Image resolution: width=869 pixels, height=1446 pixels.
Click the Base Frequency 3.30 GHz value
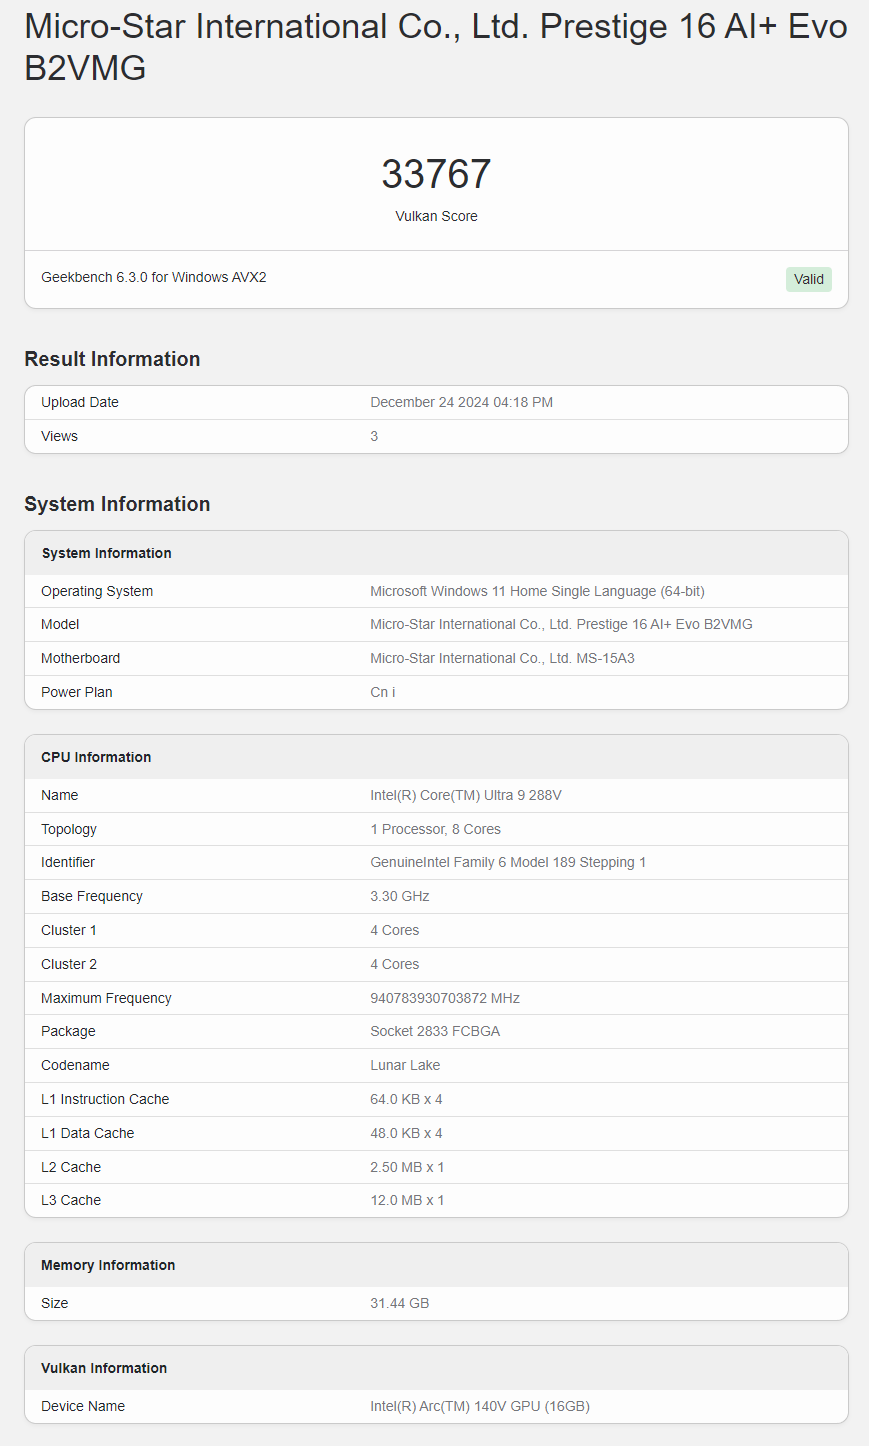tap(400, 896)
